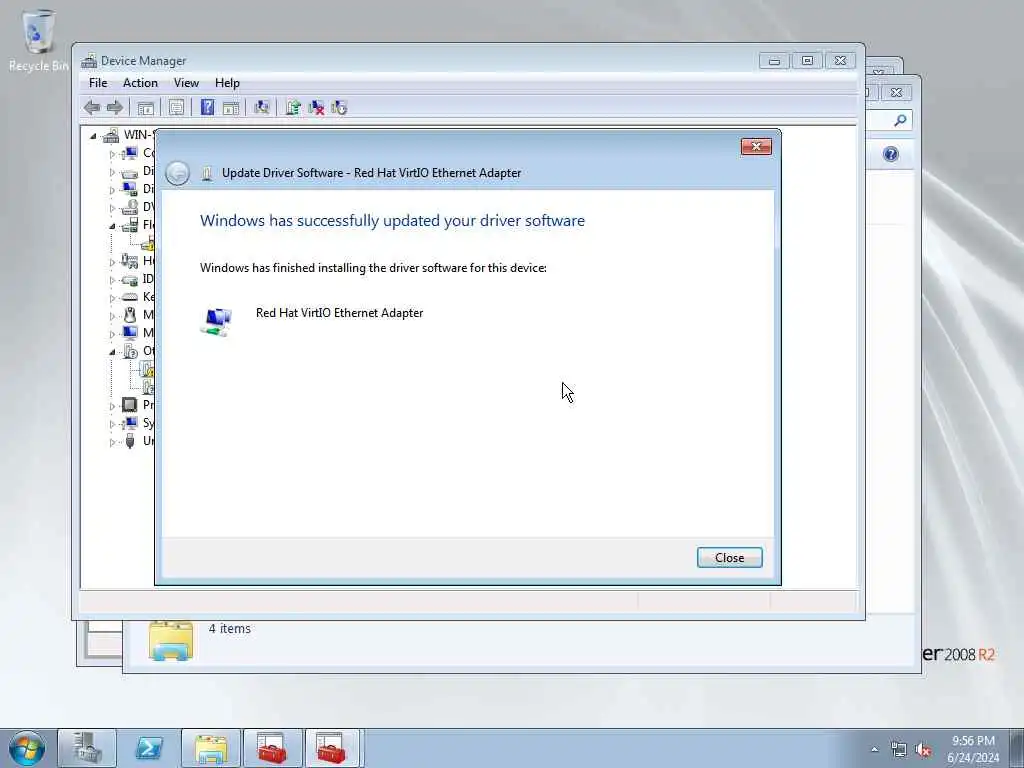Select the Mice category icon in tree
This screenshot has width=1024, height=768.
pos(130,315)
